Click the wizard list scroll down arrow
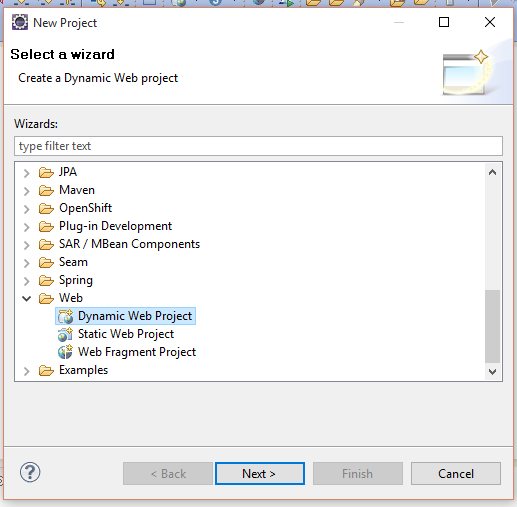Screen dimensions: 517x507 (x=492, y=371)
